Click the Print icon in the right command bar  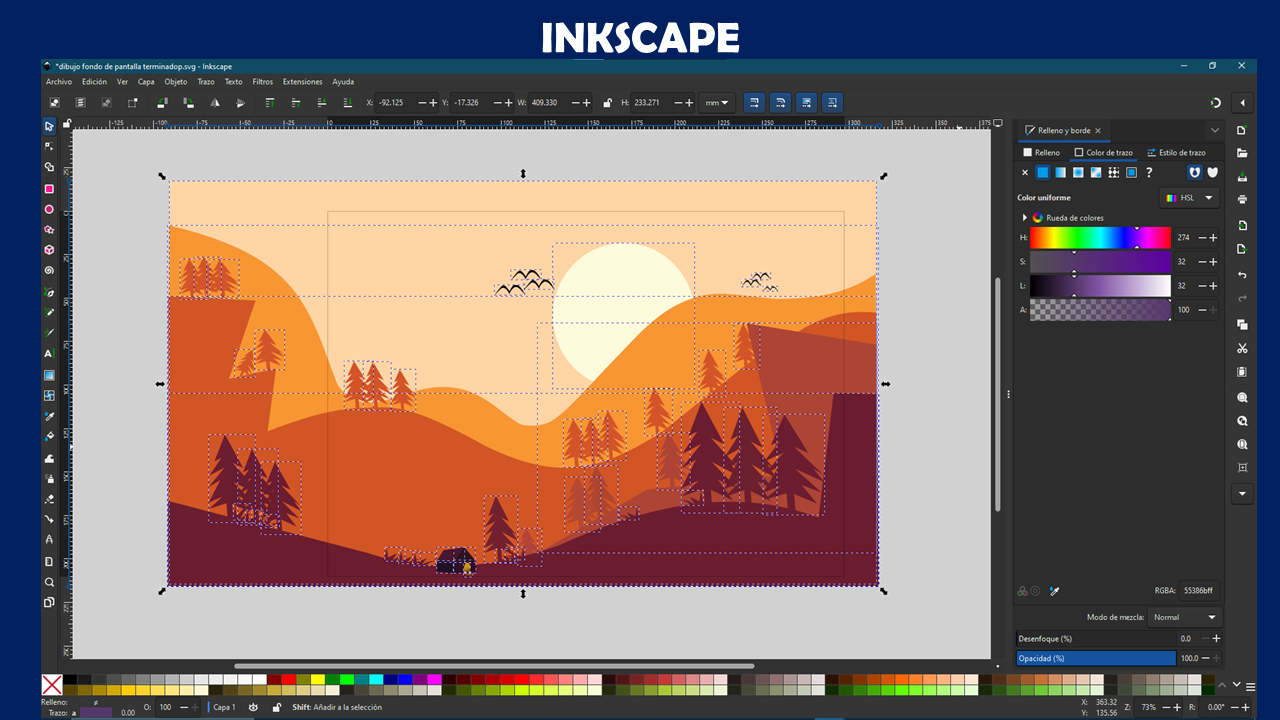coord(1242,199)
